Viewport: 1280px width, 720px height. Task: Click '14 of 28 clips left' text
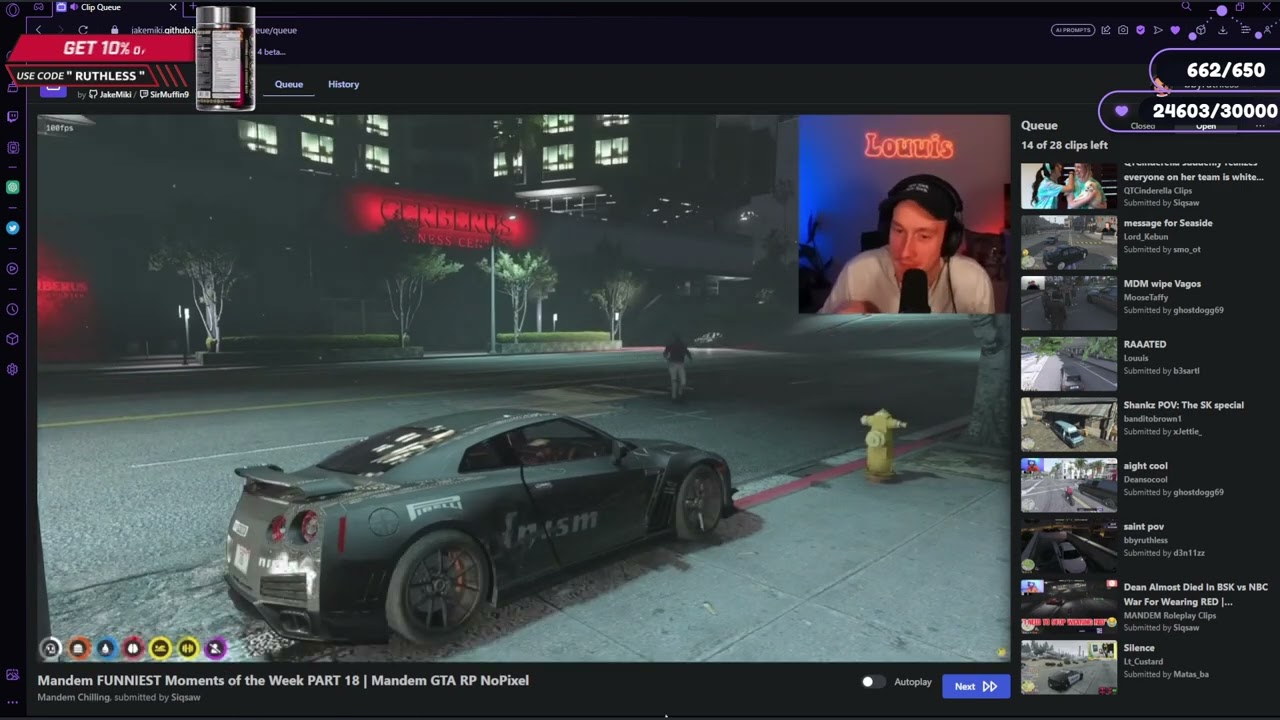[x=1064, y=145]
